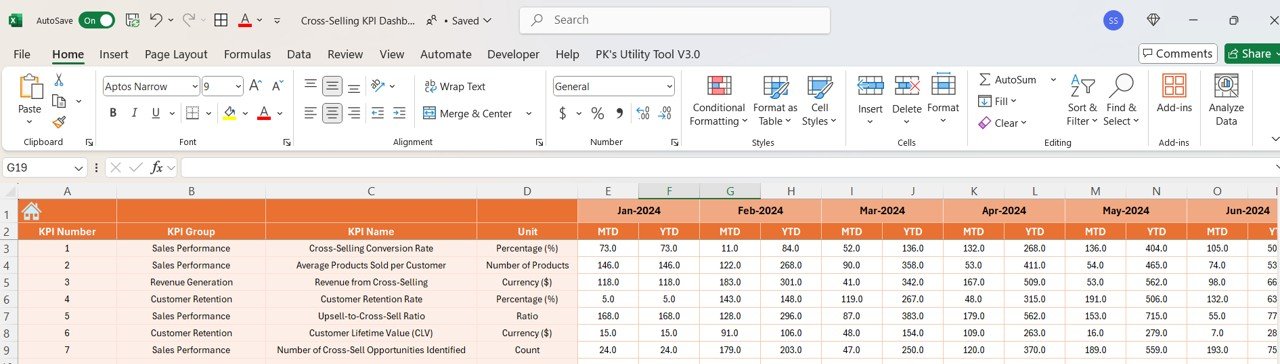Viewport: 1280px width, 364px height.
Task: Open the Analyze Data tool
Action: [x=1226, y=100]
